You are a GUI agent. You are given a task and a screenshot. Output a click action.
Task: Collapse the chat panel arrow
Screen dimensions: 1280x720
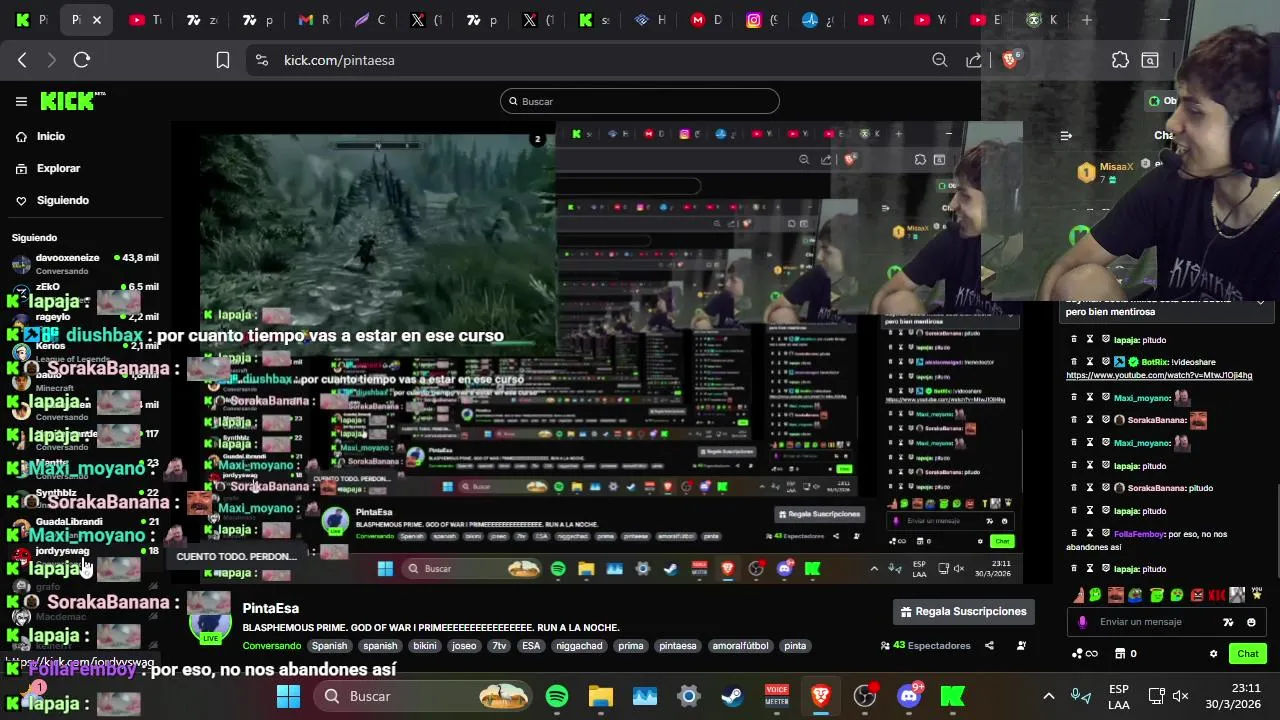pyautogui.click(x=1066, y=136)
